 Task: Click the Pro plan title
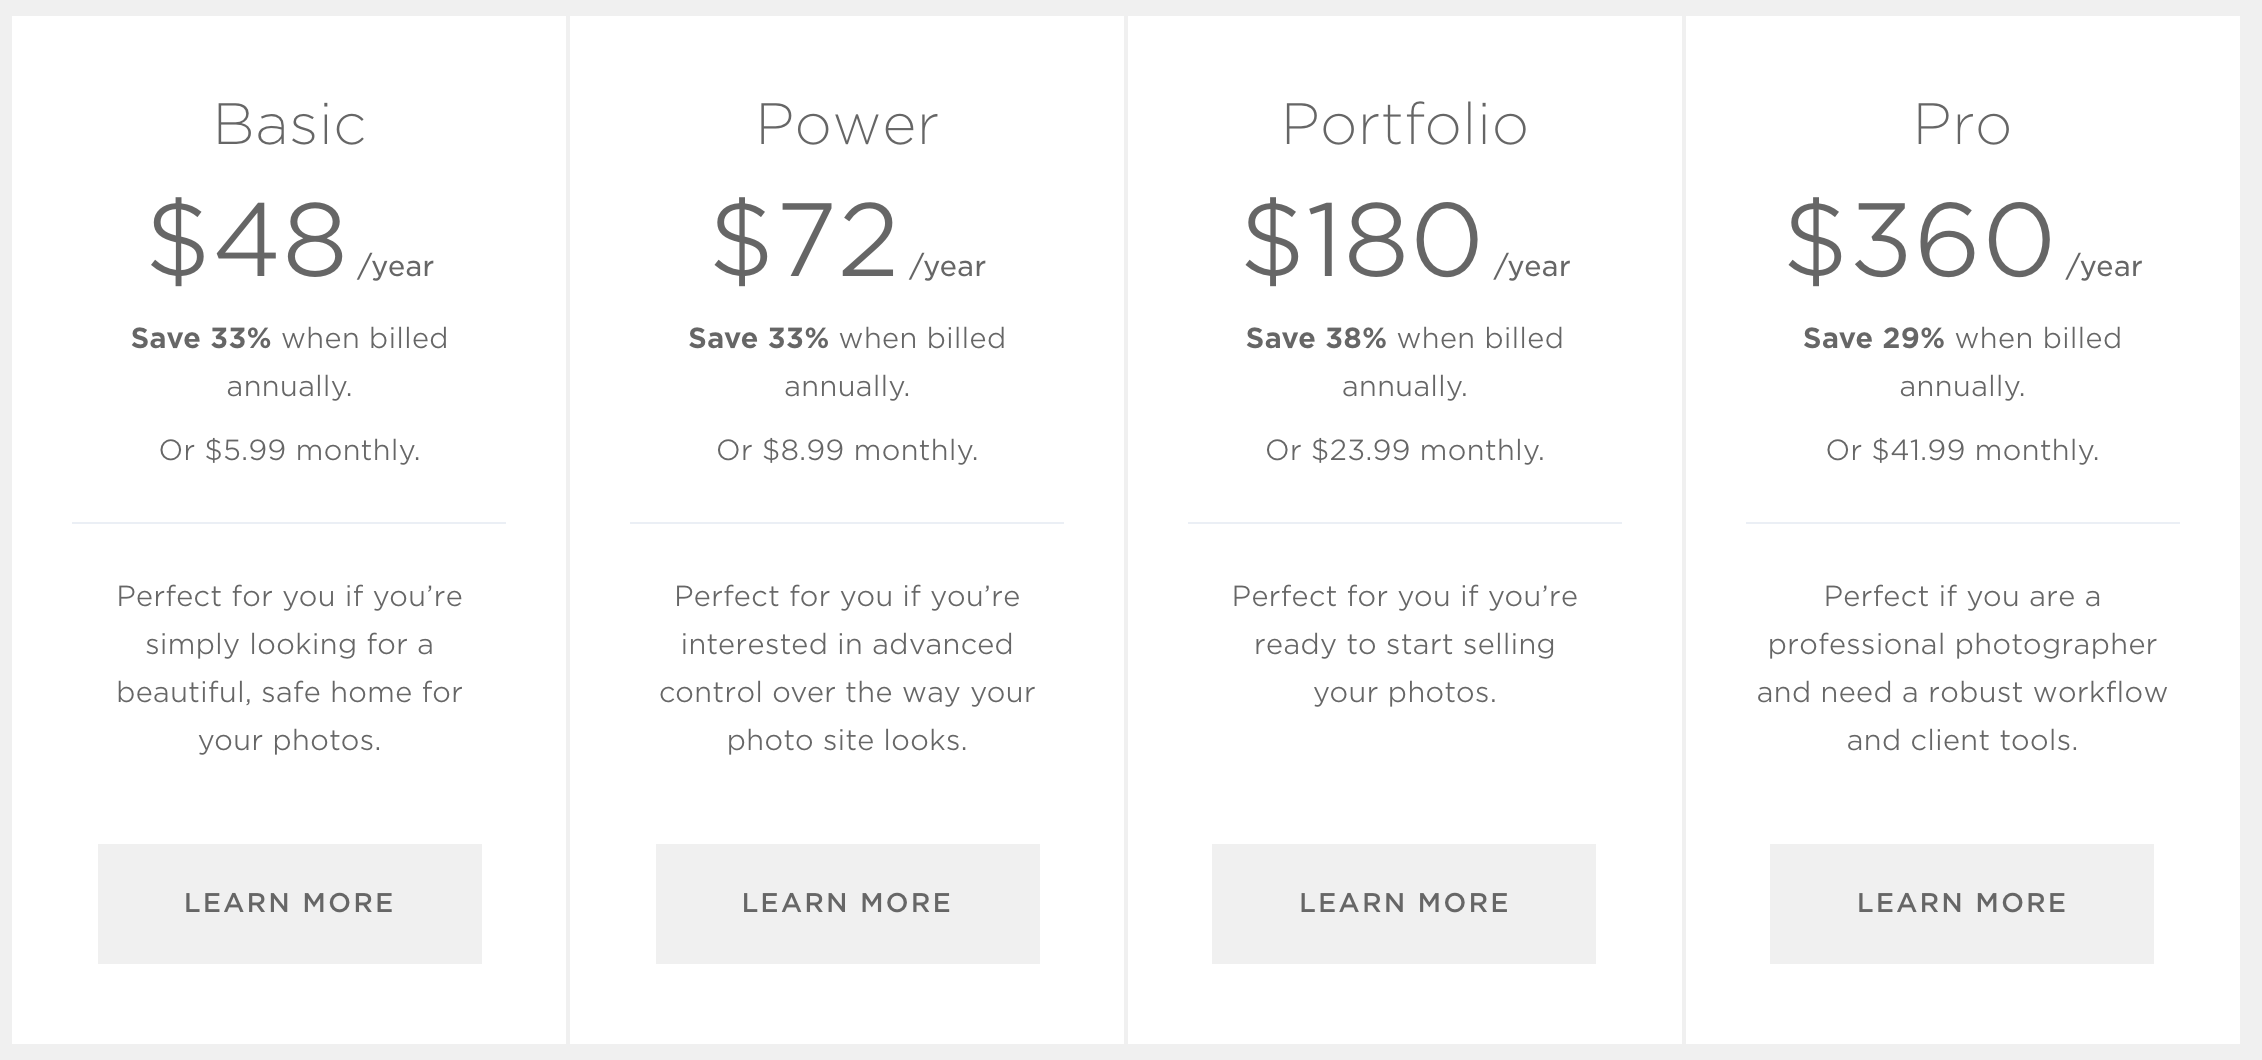1961,125
